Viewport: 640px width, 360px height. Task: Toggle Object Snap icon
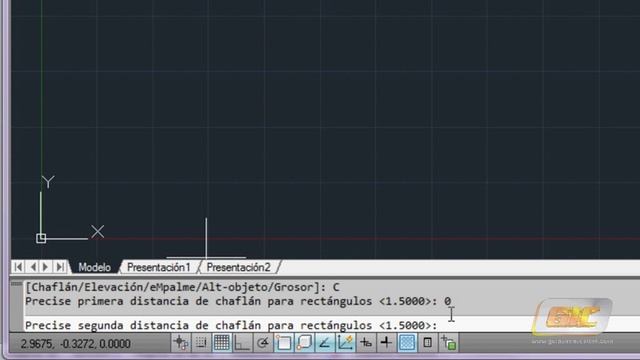[283, 342]
